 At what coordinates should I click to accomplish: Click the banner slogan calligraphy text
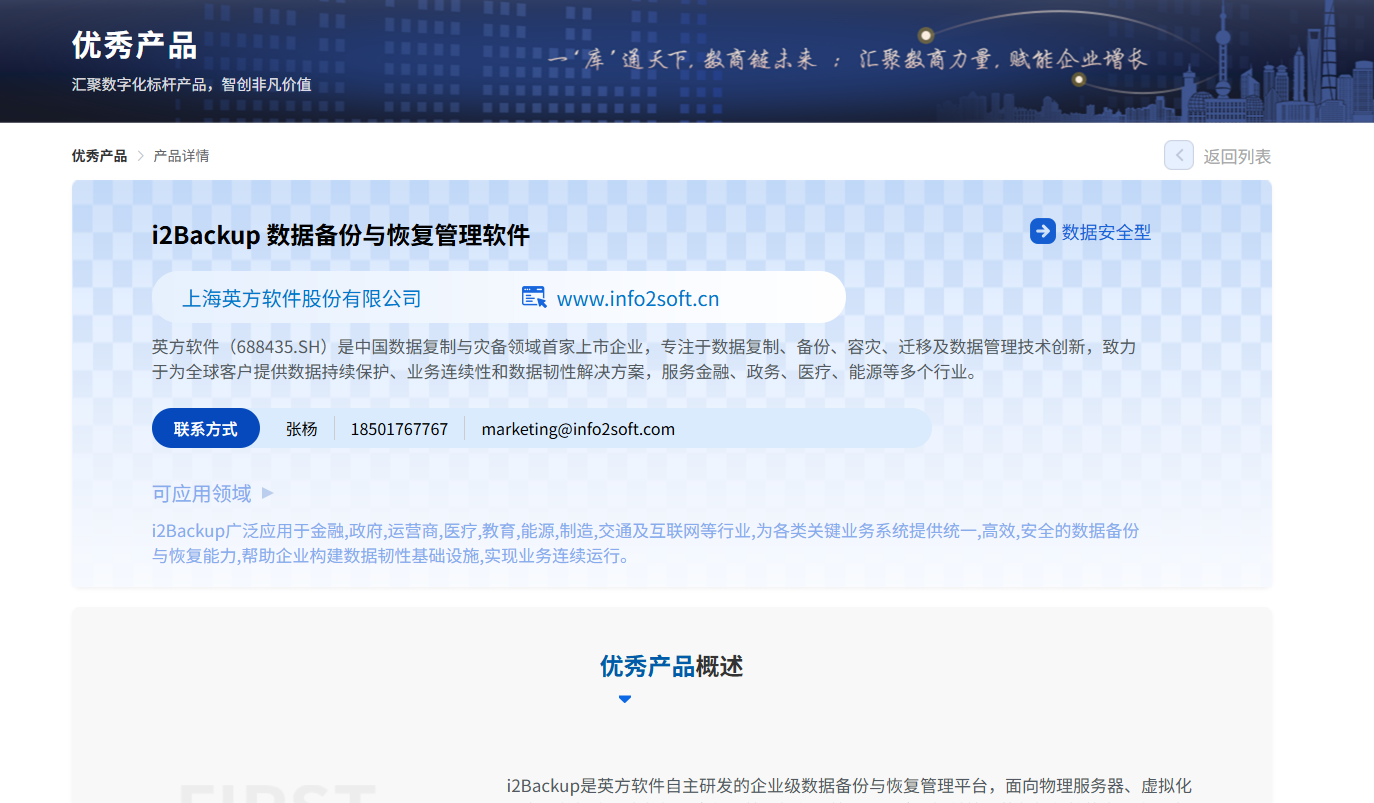click(848, 59)
